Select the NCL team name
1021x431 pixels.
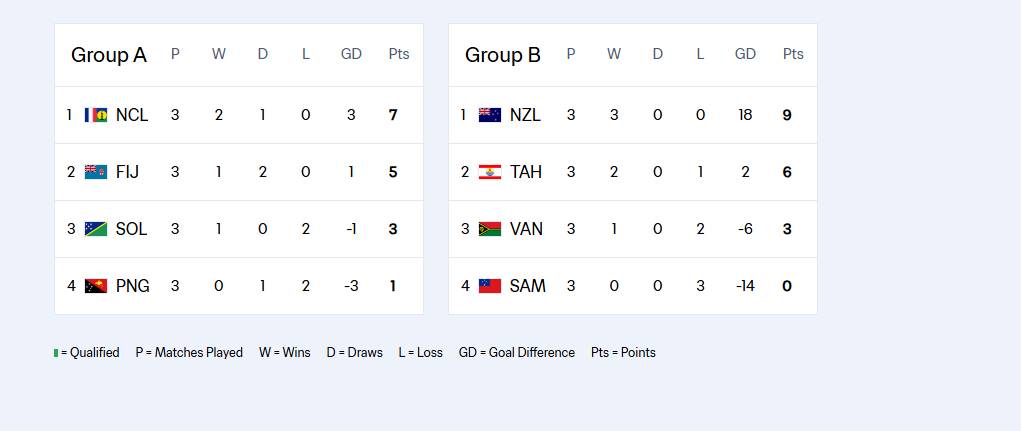(132, 115)
